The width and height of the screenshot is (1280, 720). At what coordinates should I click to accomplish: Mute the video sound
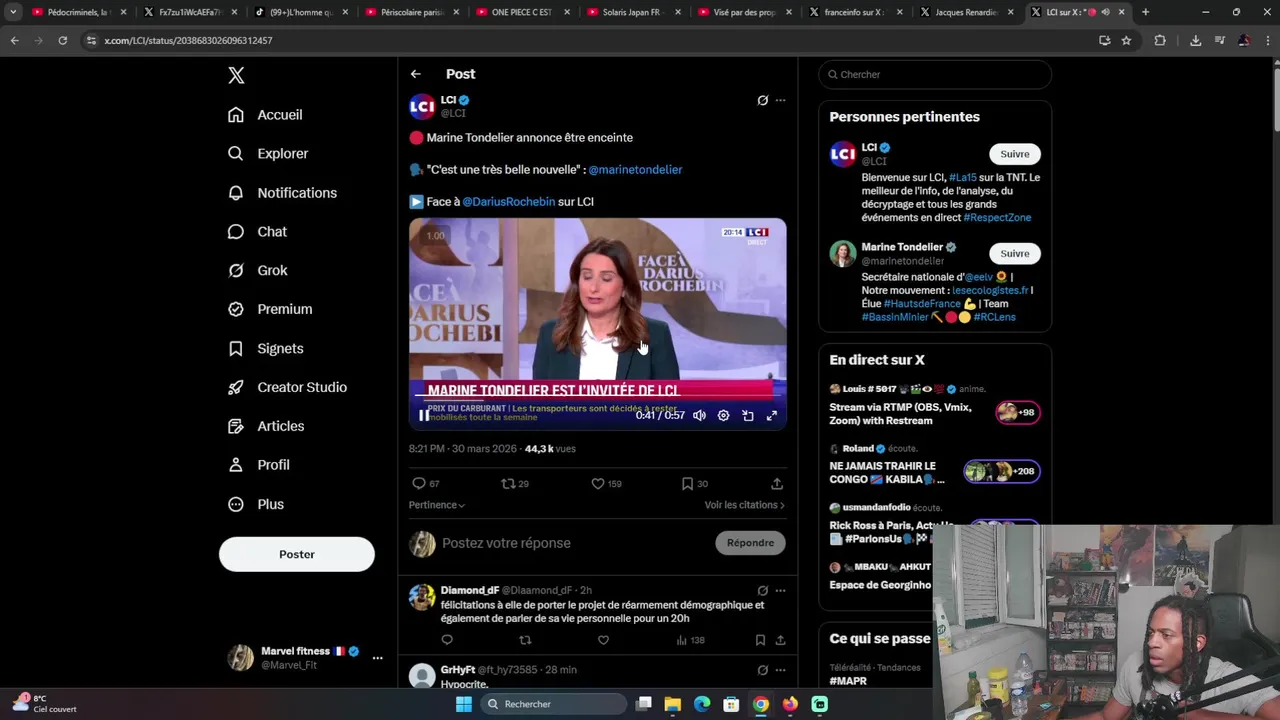699,416
